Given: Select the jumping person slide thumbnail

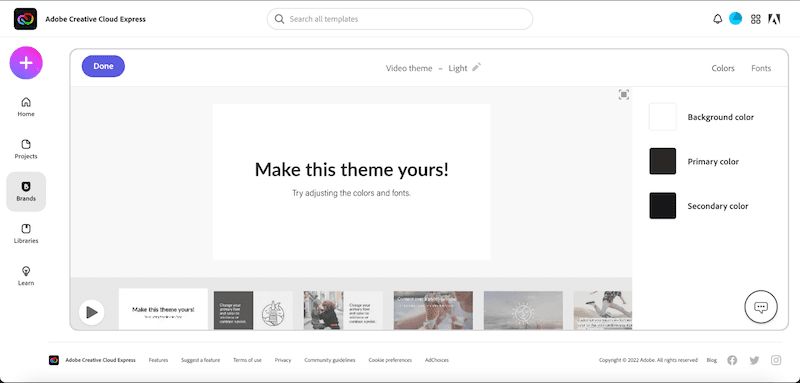Looking at the screenshot, I should pos(603,310).
